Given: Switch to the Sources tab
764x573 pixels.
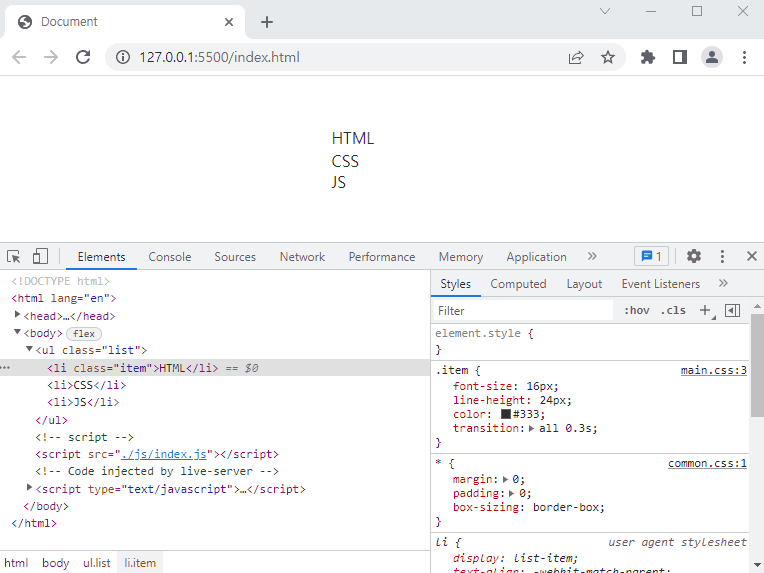Looking at the screenshot, I should (235, 257).
